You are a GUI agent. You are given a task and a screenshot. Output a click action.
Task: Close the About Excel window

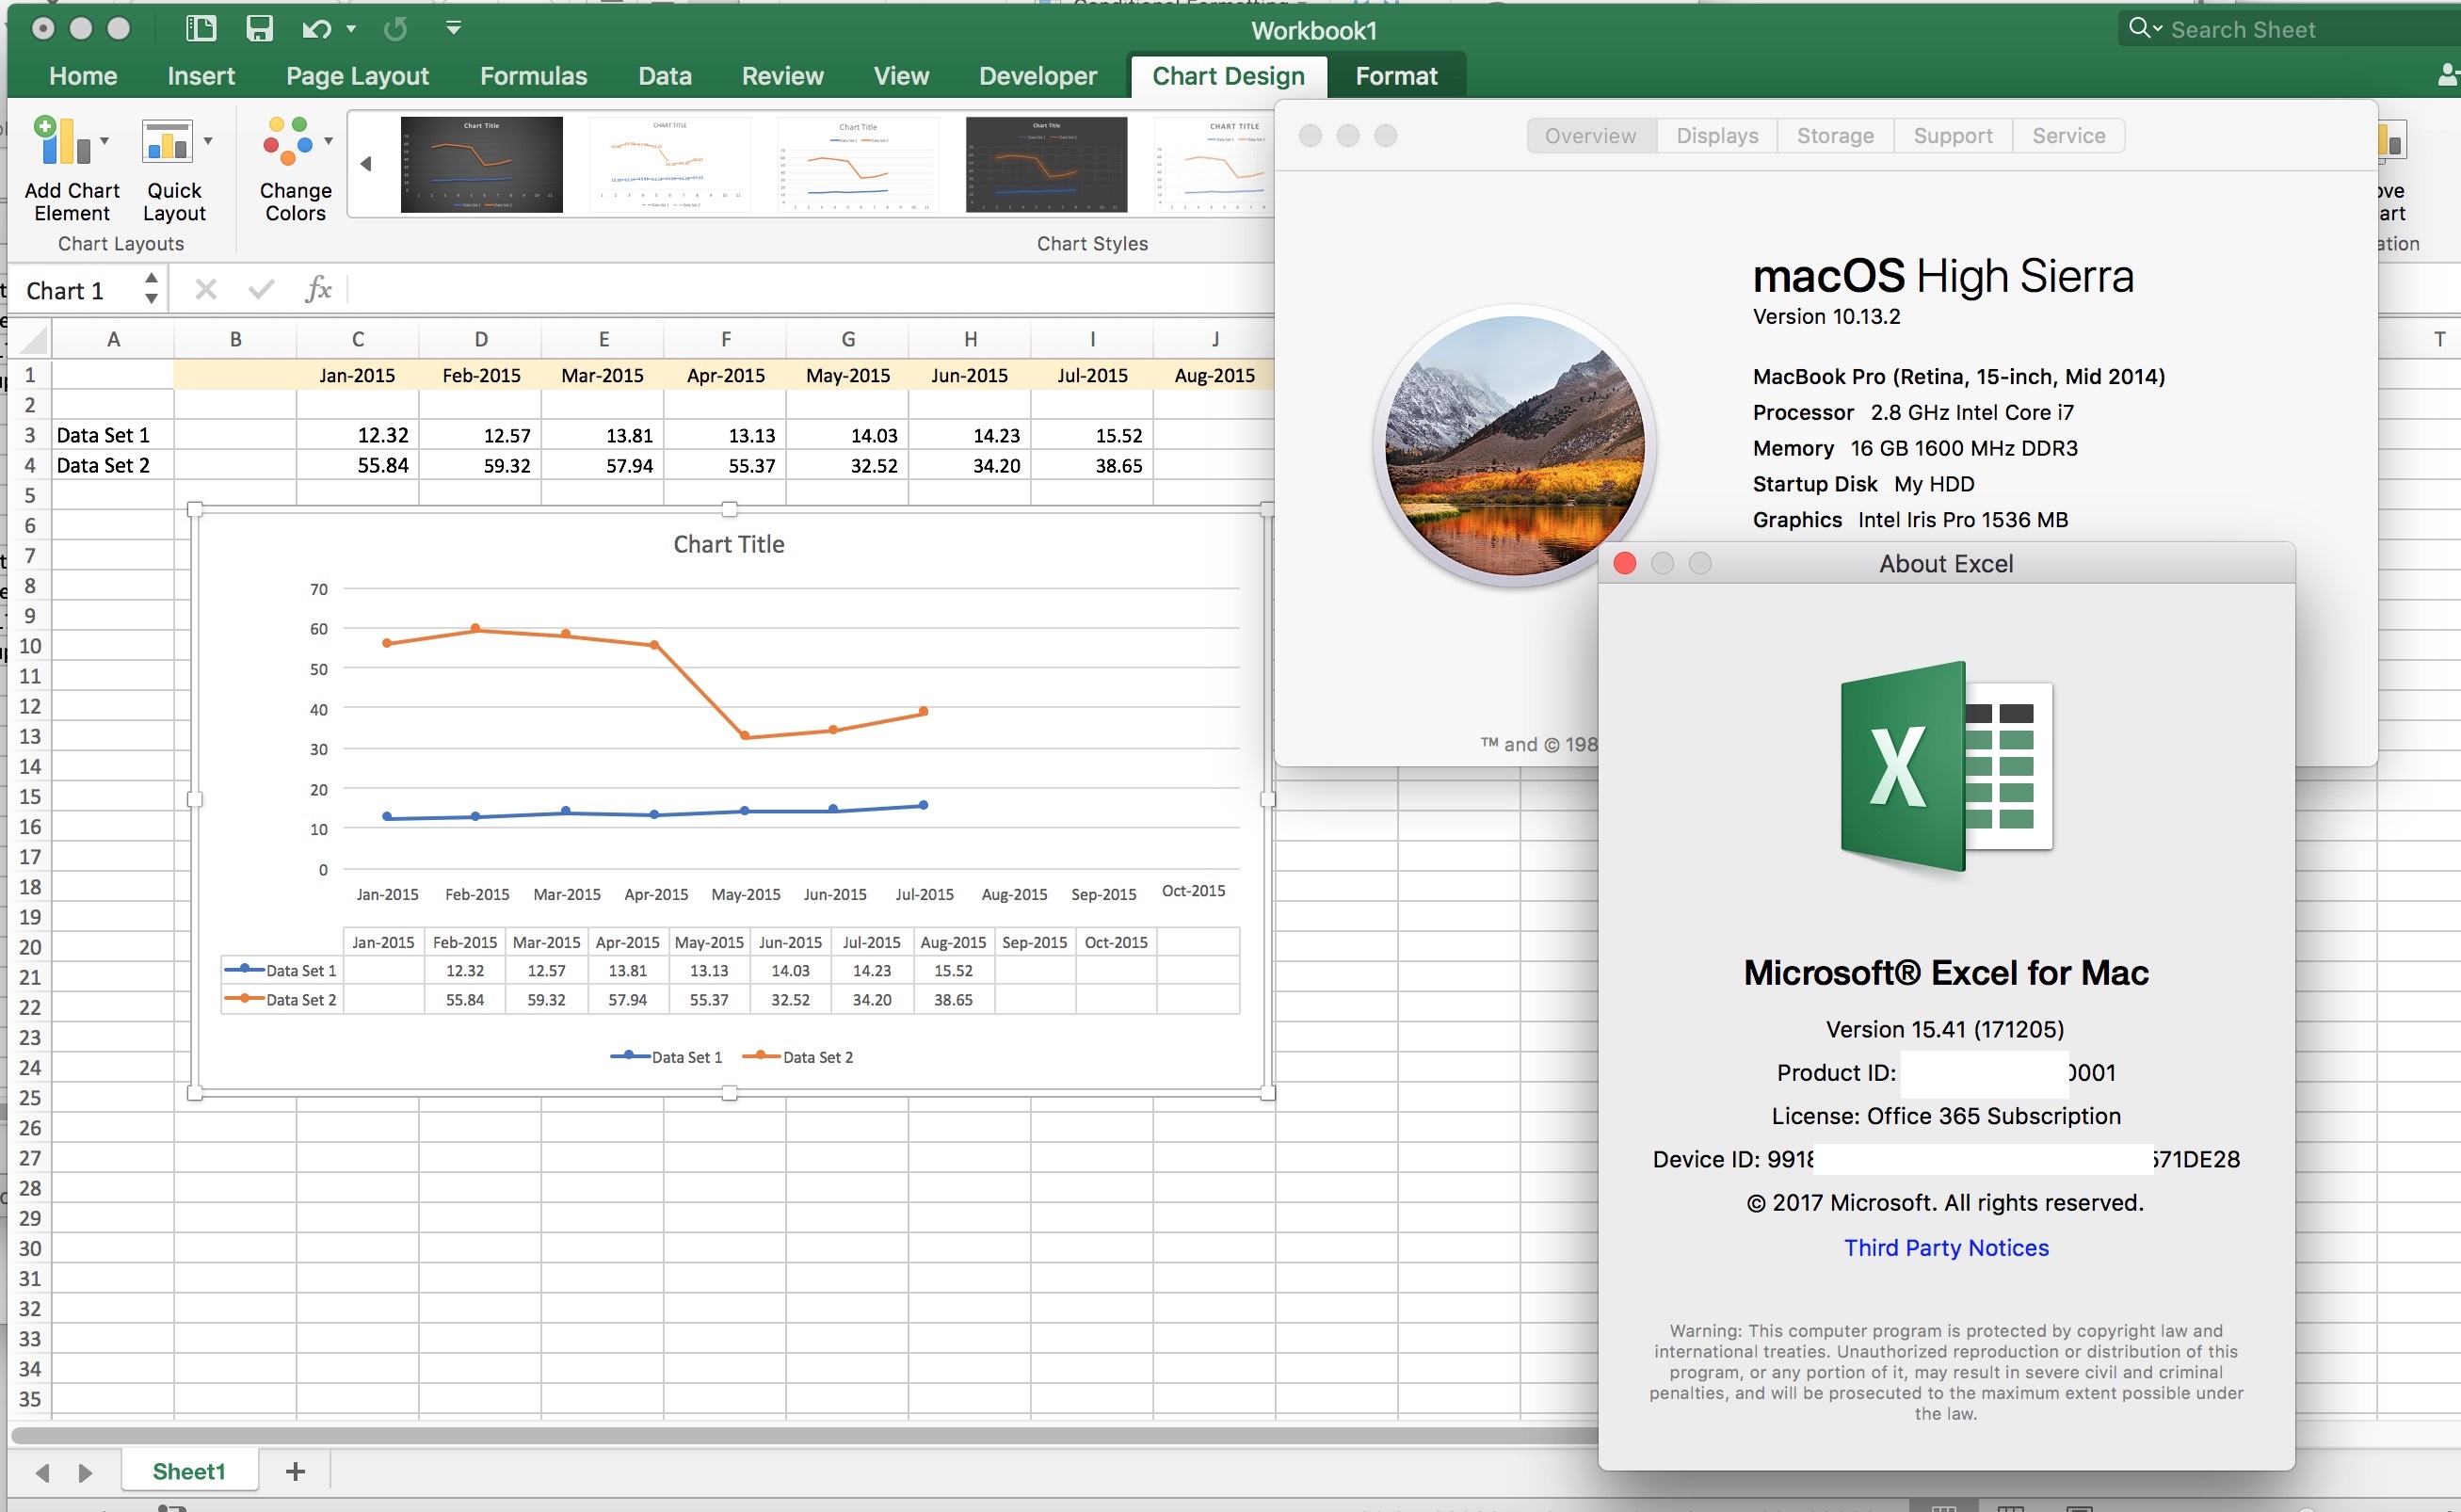click(x=1625, y=563)
